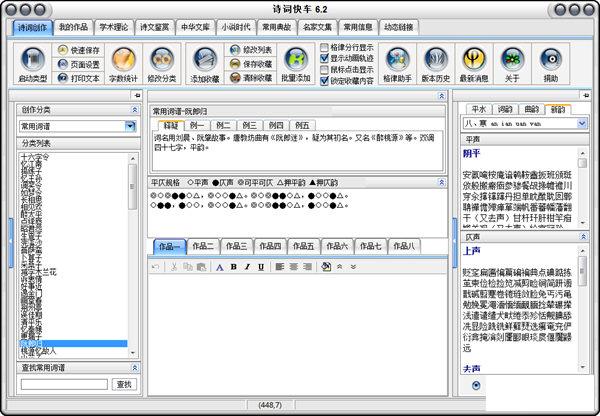The height and width of the screenshot is (416, 600).
Task: Click the left splitter collapse handle
Action: 11,242
